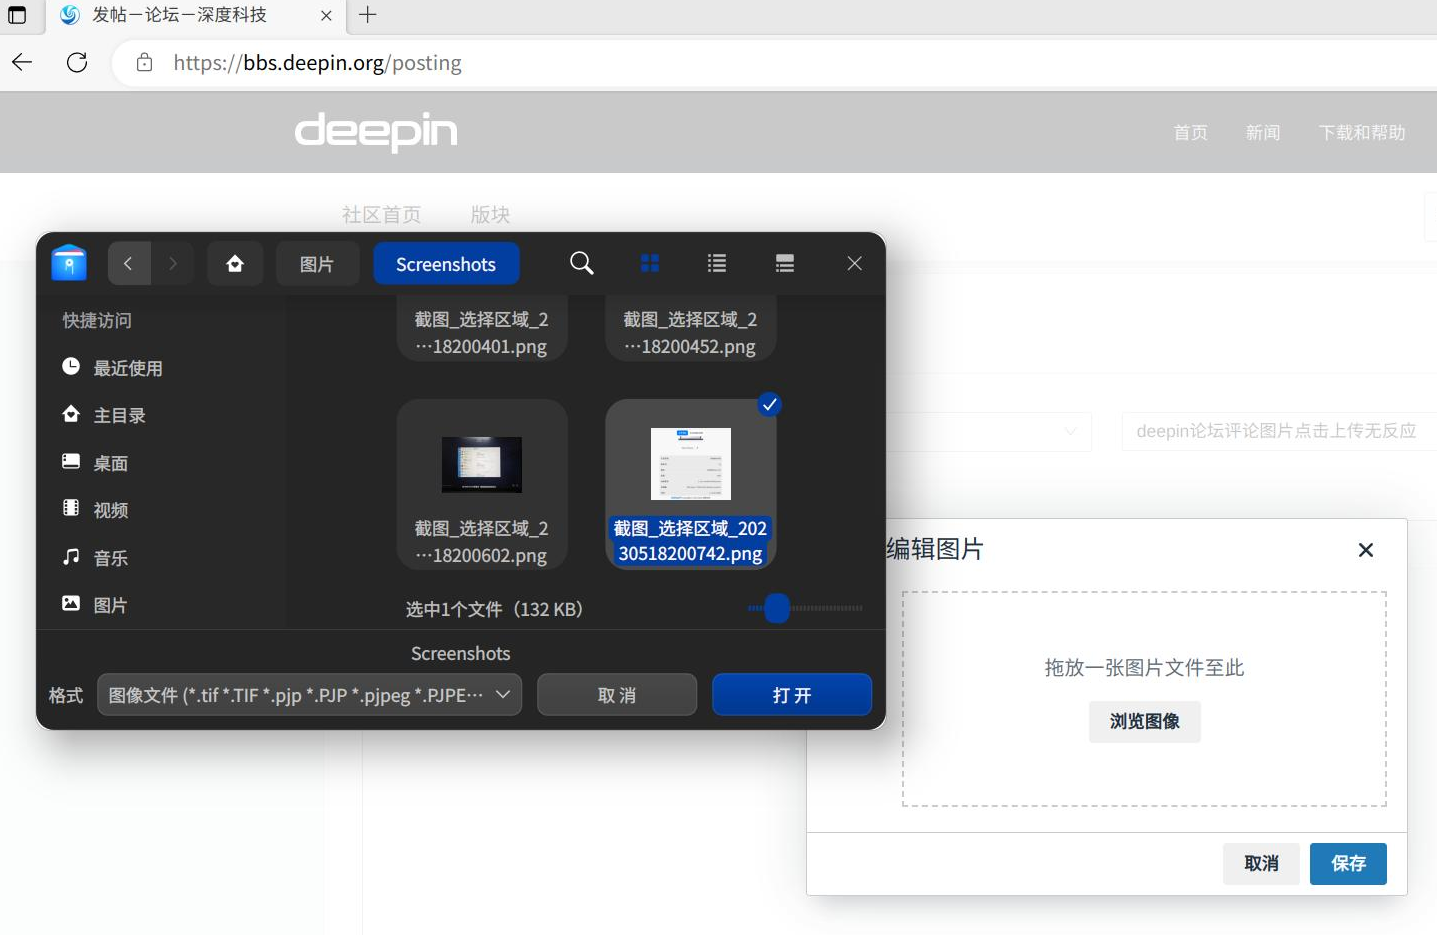Close the 编辑图片 dialog

1366,550
